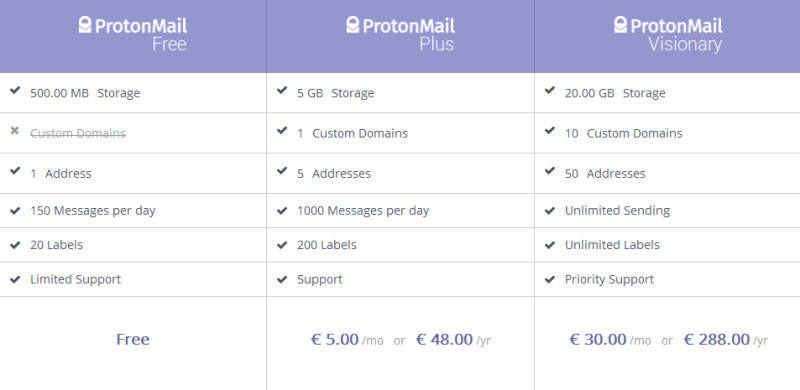Viewport: 800px width, 390px height.
Task: Click the checkmark next to 5 Addresses
Action: click(x=282, y=171)
